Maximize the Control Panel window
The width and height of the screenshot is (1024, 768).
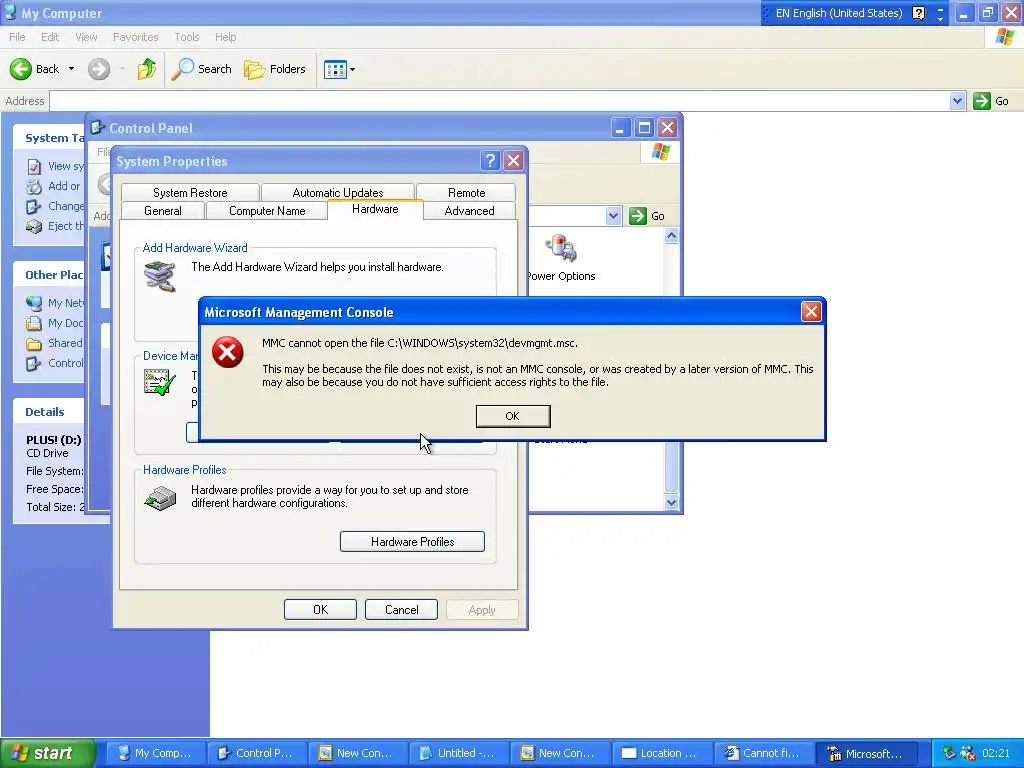644,127
